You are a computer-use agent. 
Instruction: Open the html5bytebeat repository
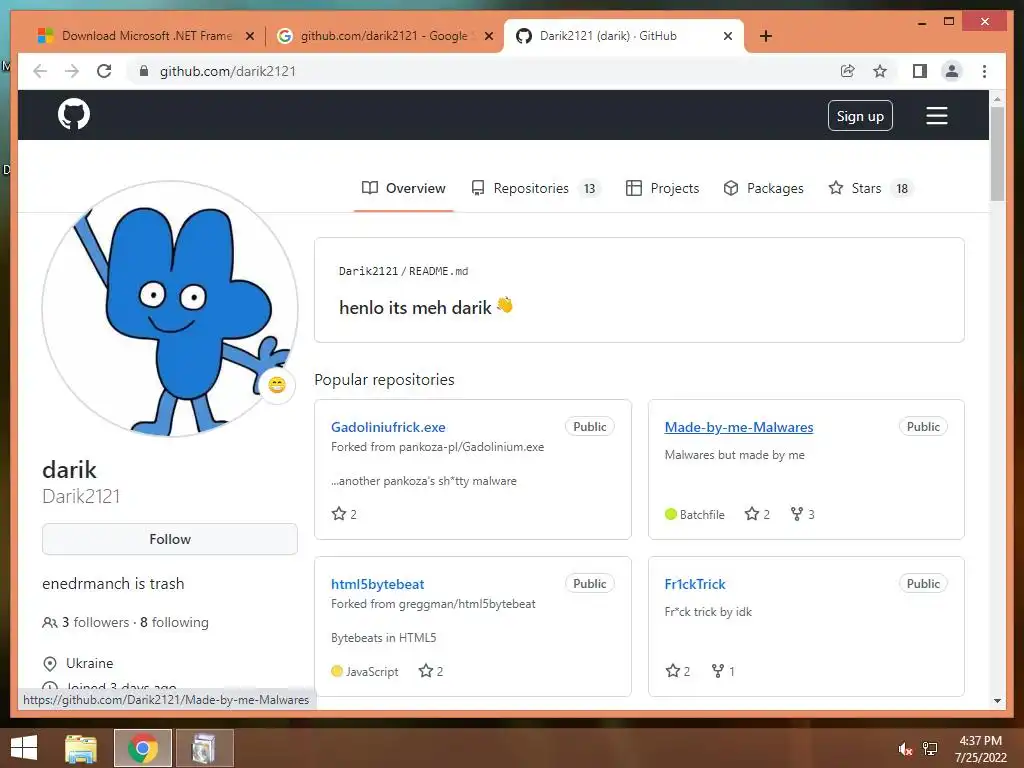pos(377,584)
